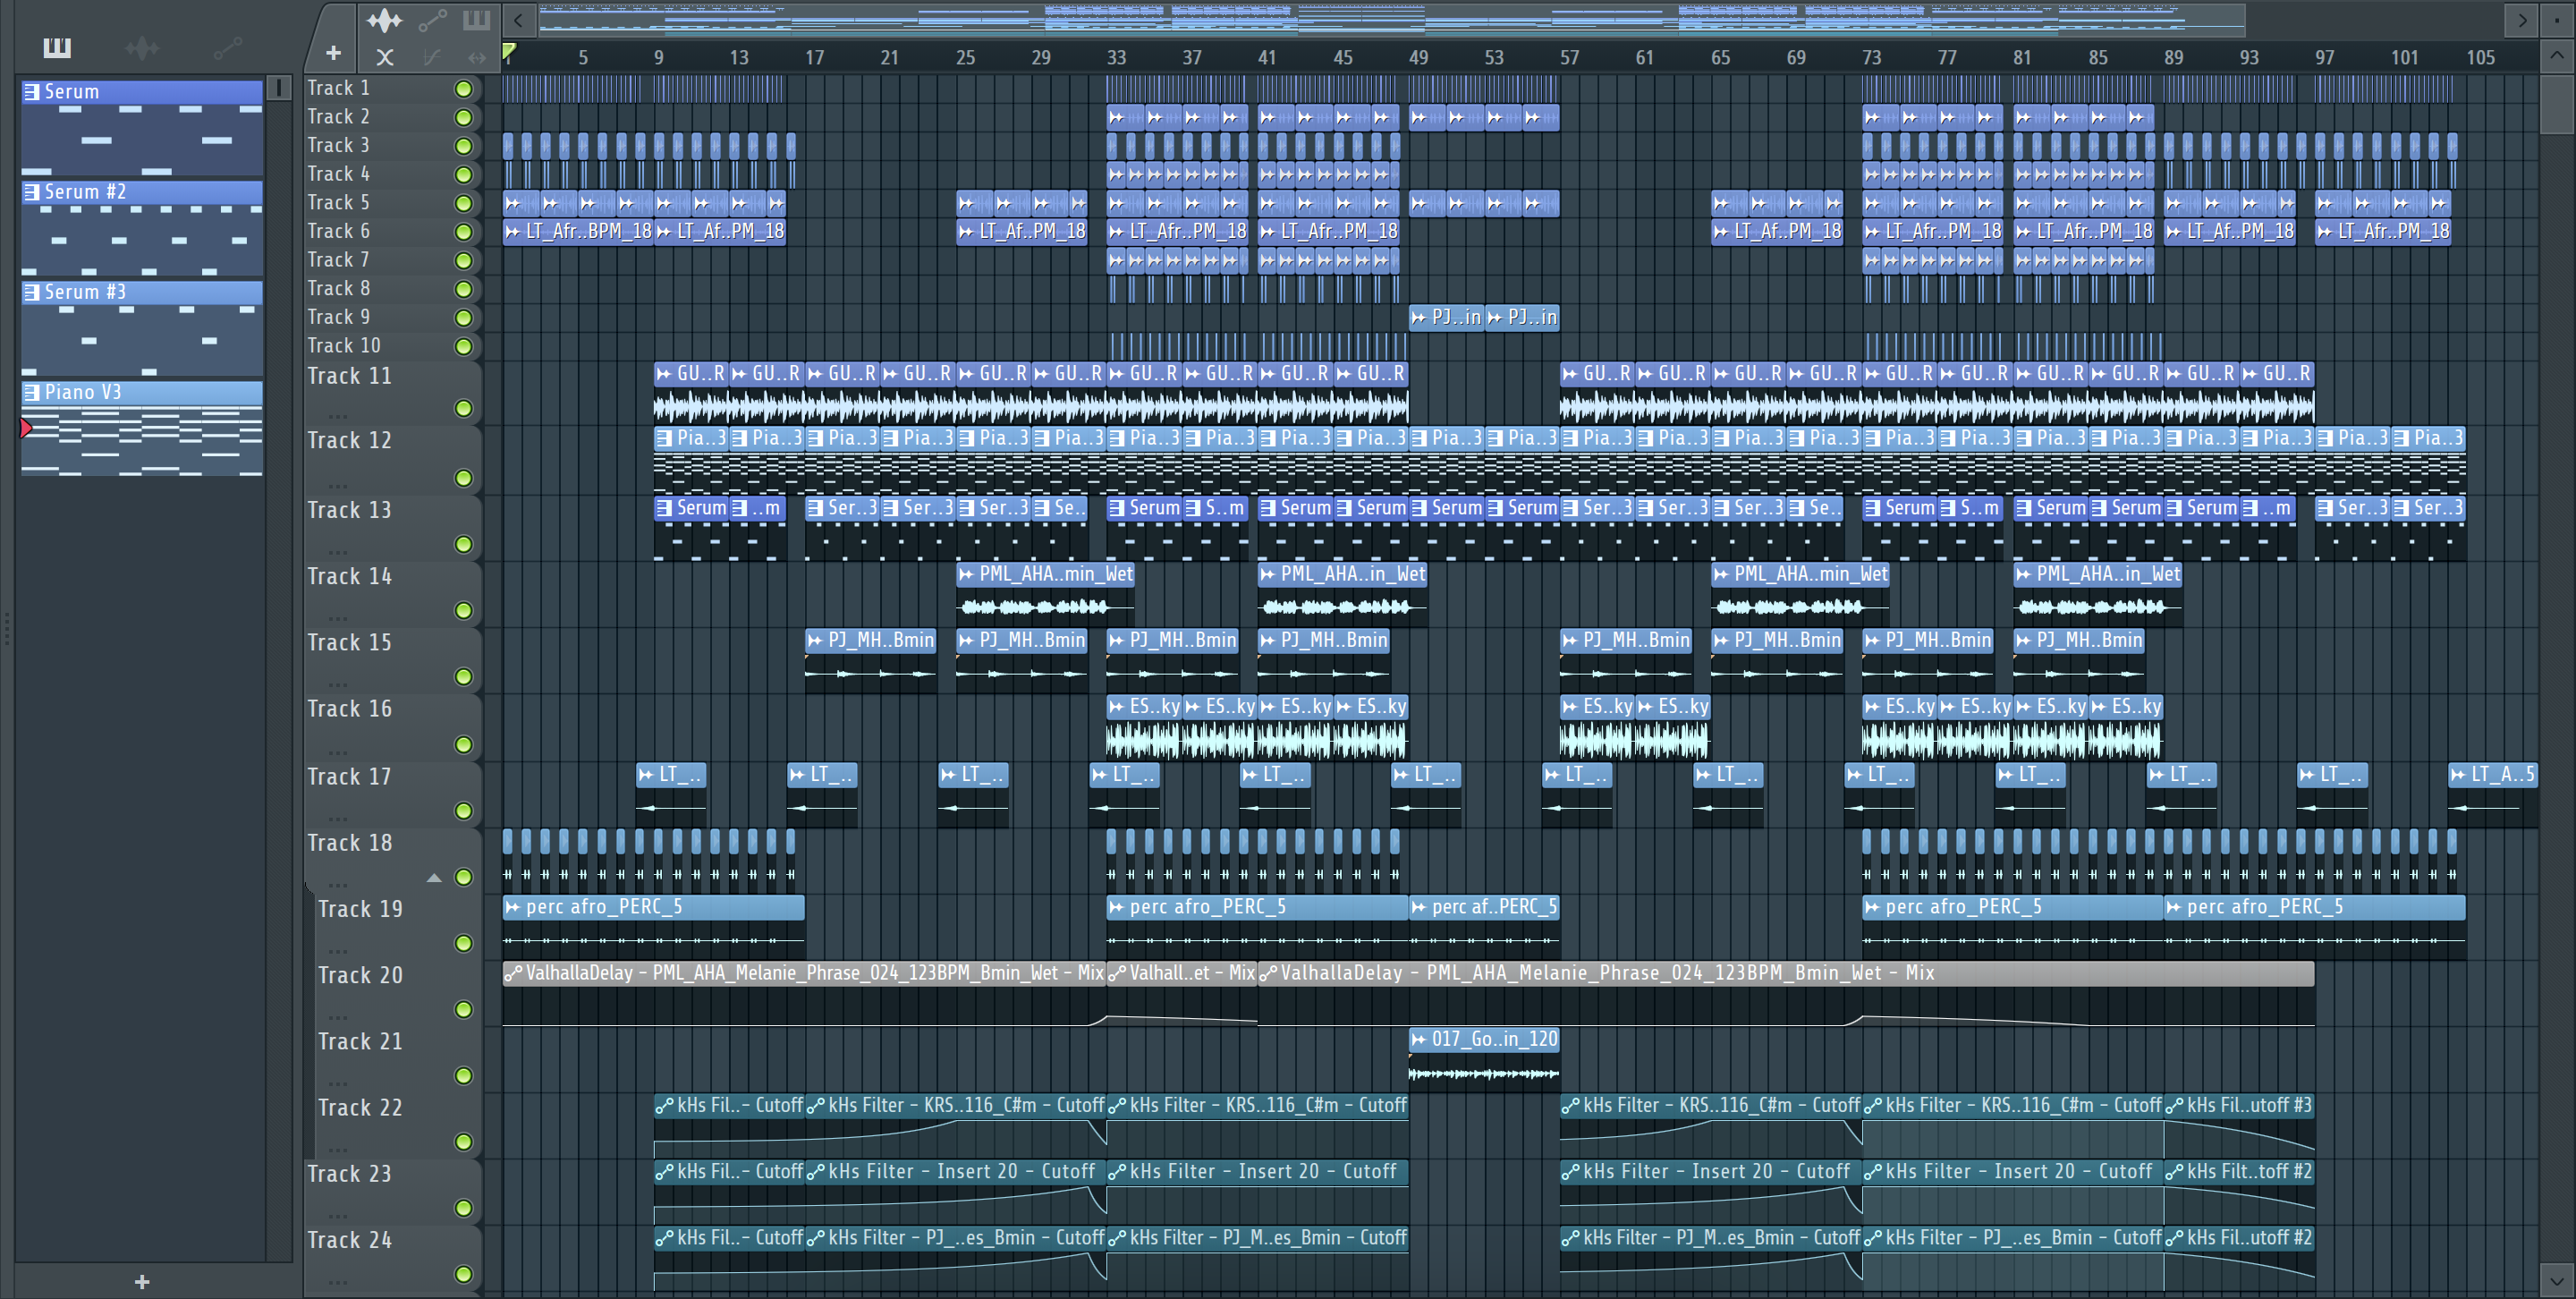This screenshot has height=1299, width=2576.
Task: Jump to bar 97 on timeline ruler
Action: (x=2324, y=58)
